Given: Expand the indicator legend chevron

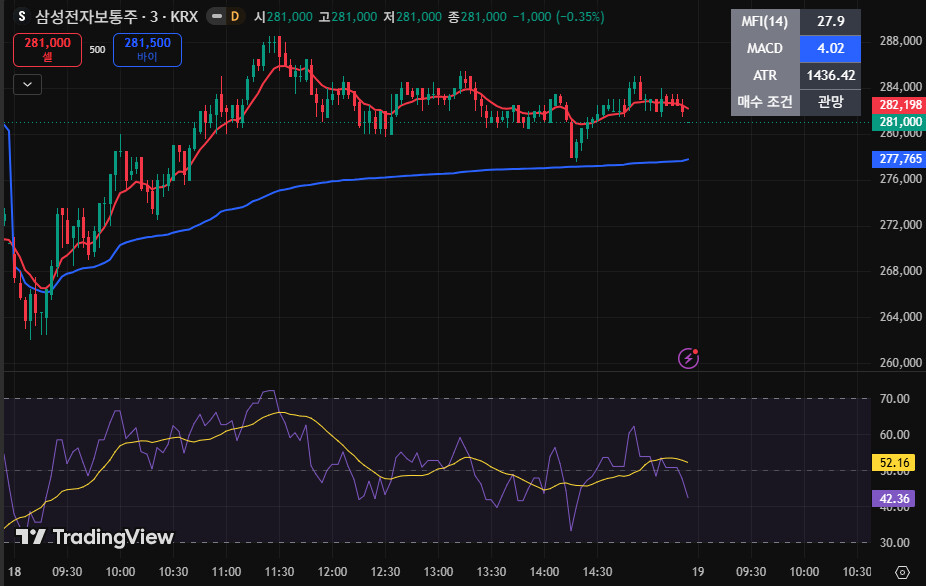Looking at the screenshot, I should pos(28,84).
